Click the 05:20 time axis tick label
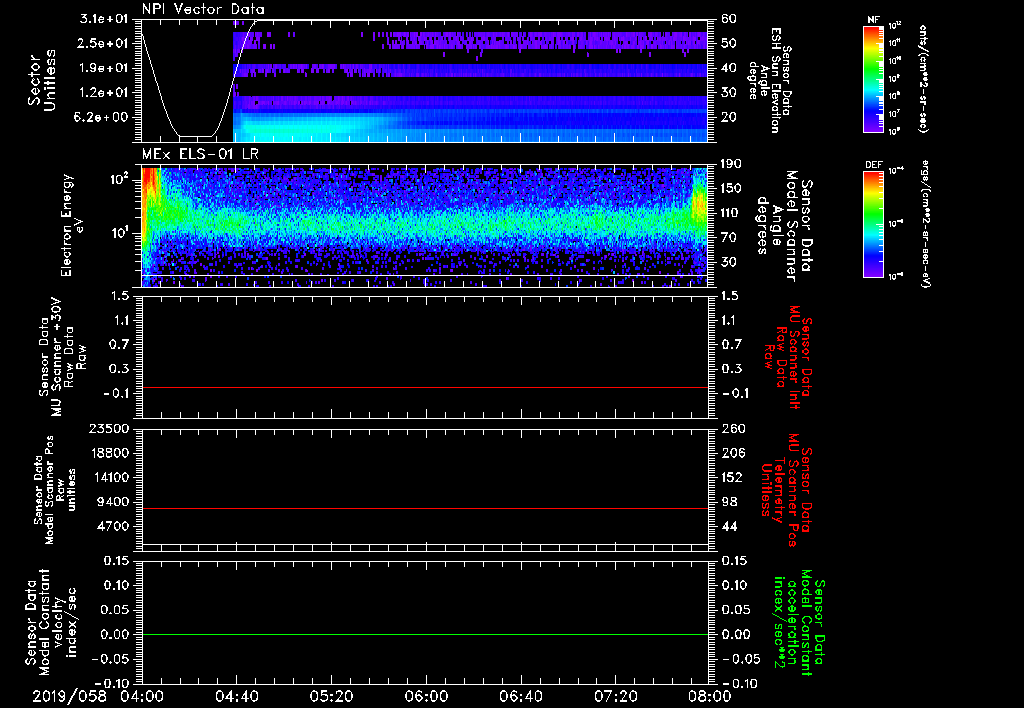Image resolution: width=1024 pixels, height=708 pixels. [331, 695]
